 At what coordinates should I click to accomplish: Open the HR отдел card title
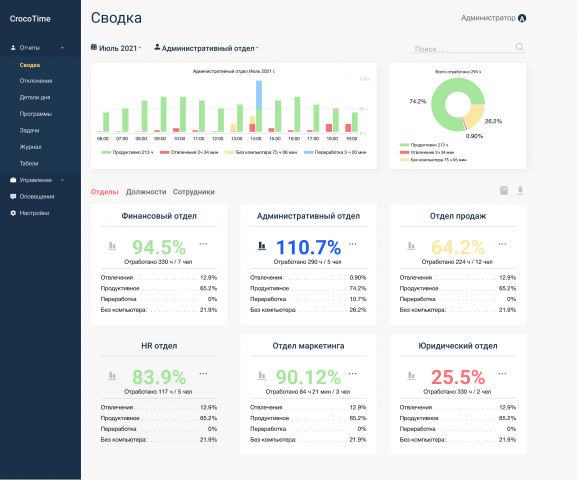pos(159,346)
